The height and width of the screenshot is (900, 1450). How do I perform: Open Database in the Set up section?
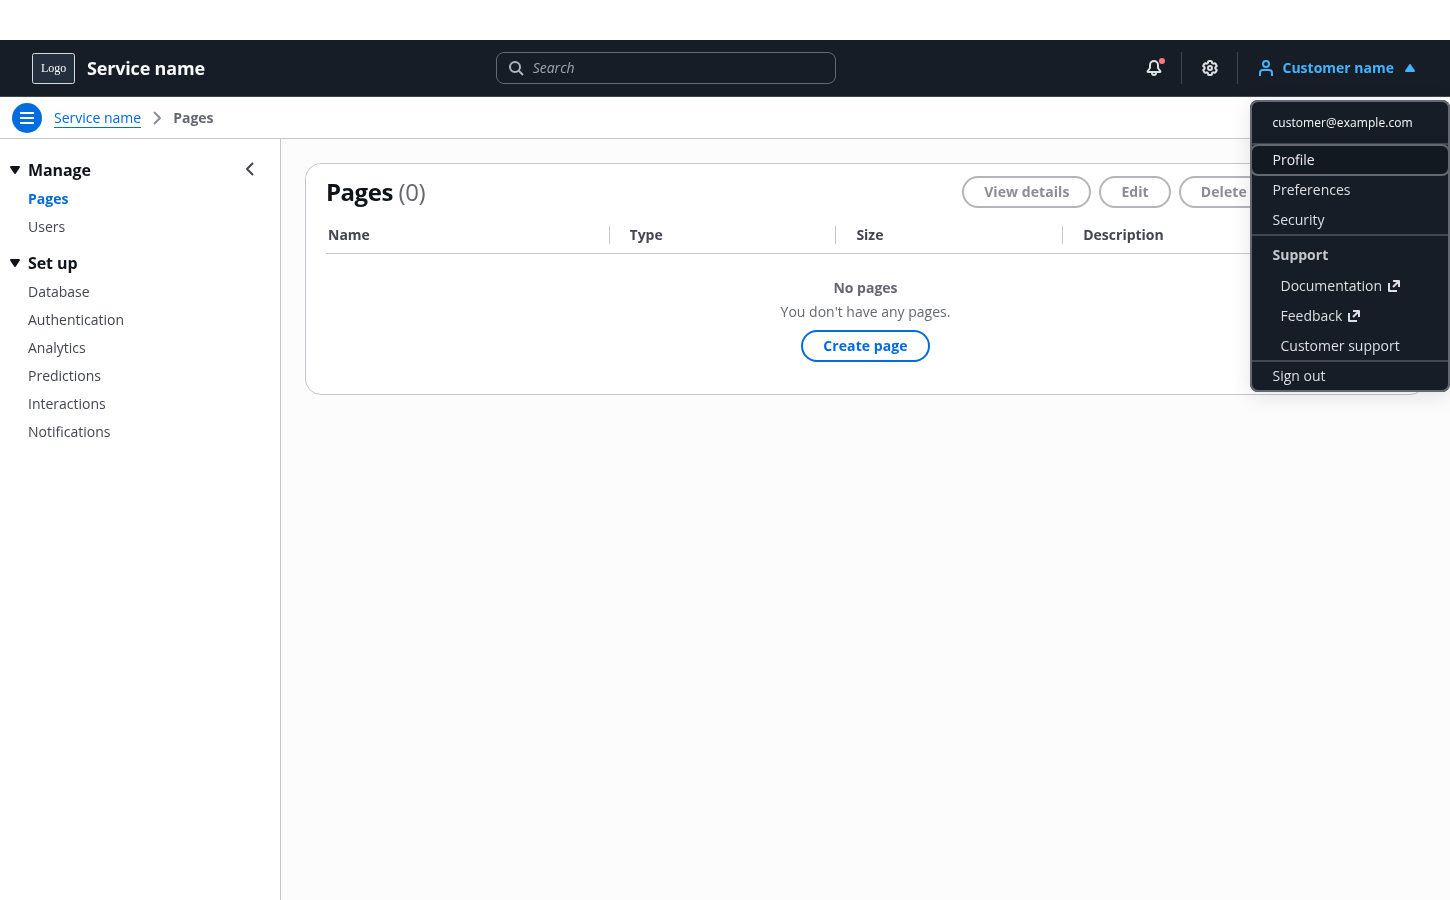(x=59, y=292)
